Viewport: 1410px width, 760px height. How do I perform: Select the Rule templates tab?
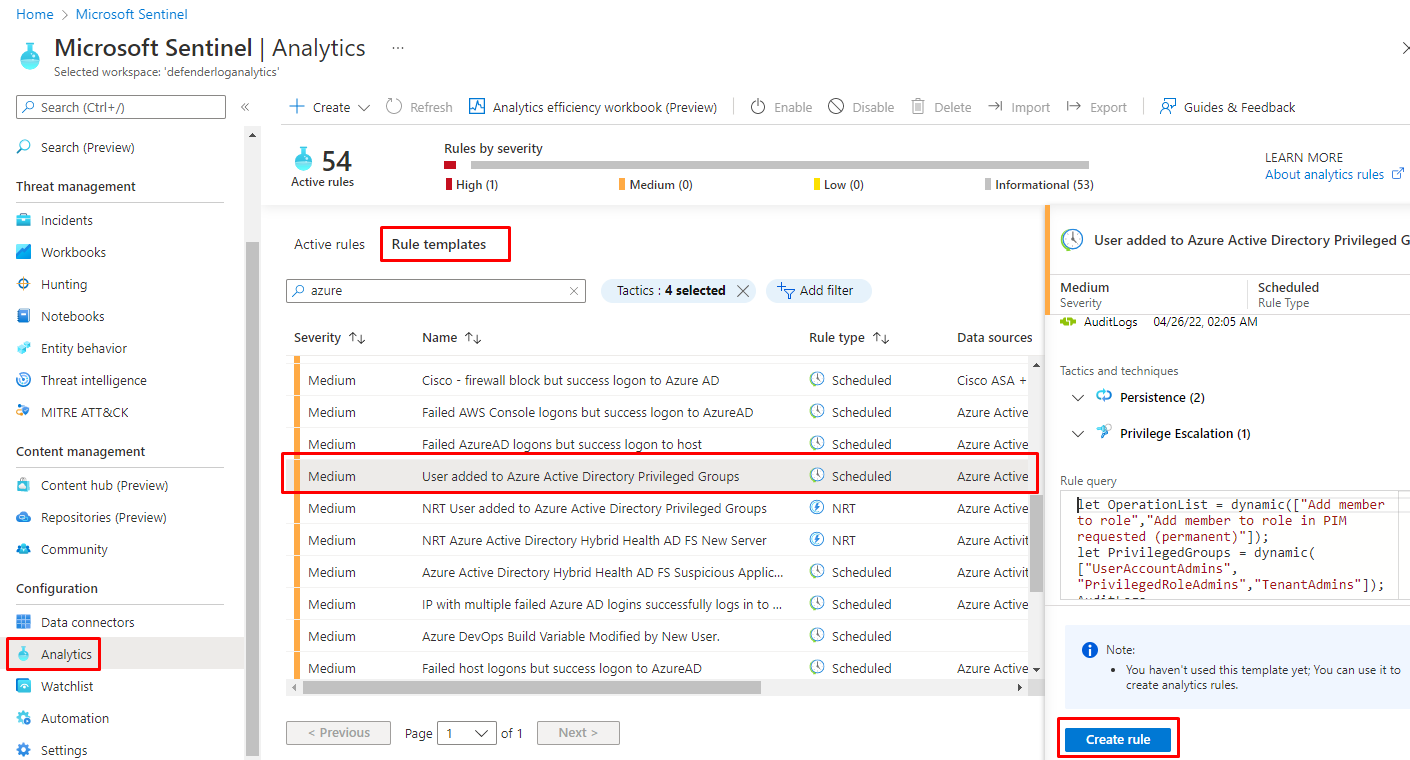point(439,244)
